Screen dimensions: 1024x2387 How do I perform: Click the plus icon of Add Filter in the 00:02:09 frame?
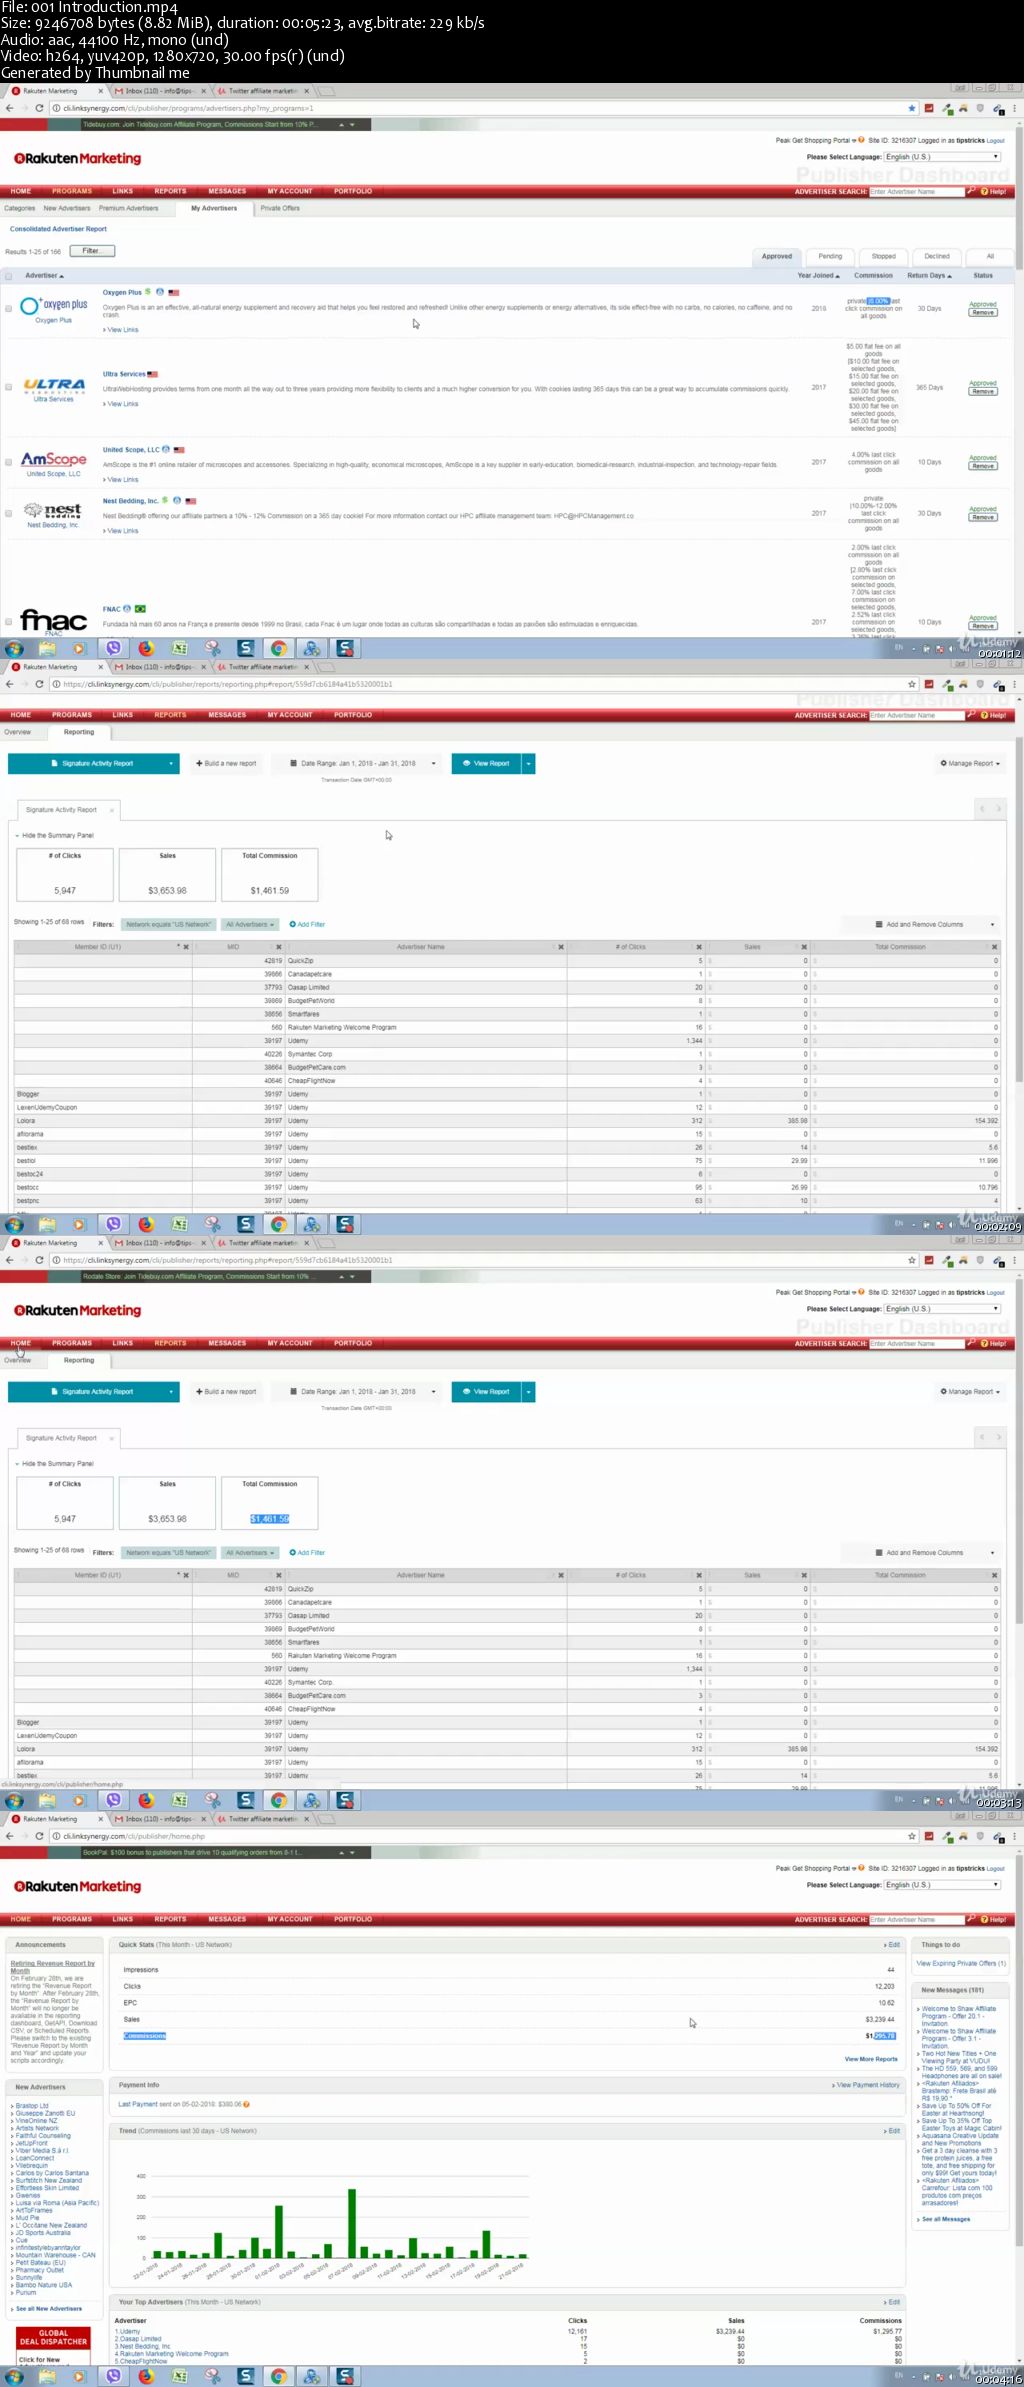[292, 924]
